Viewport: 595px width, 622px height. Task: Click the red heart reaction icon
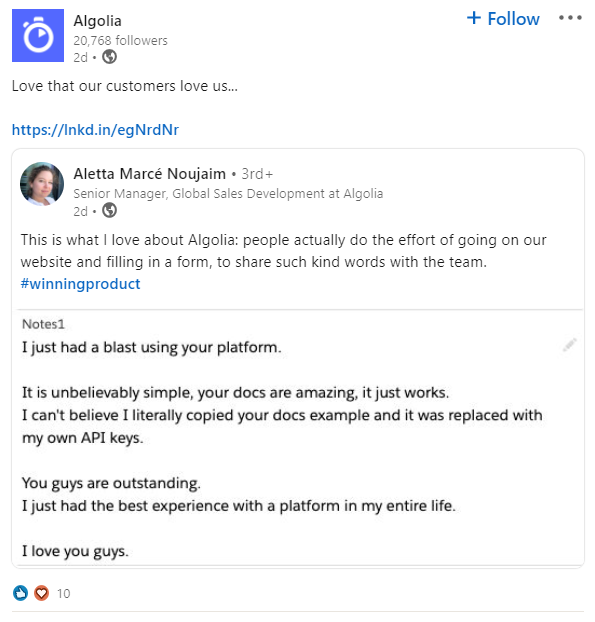point(41,593)
